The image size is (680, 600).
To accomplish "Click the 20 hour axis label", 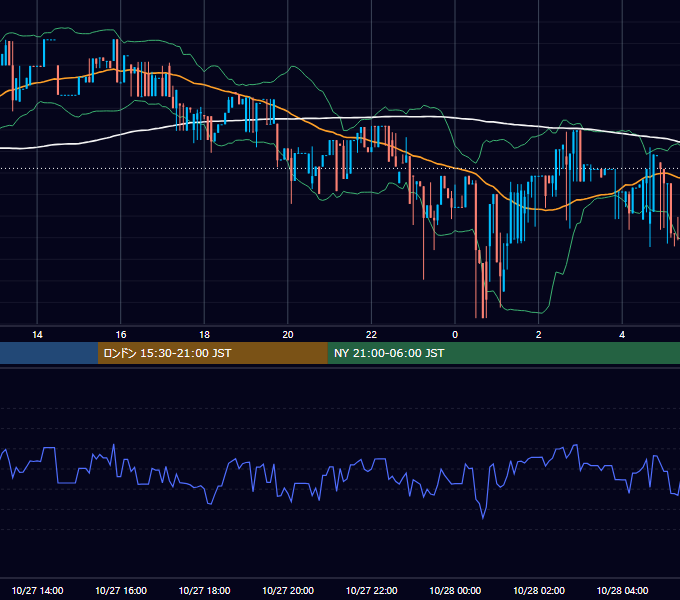I will tap(288, 335).
